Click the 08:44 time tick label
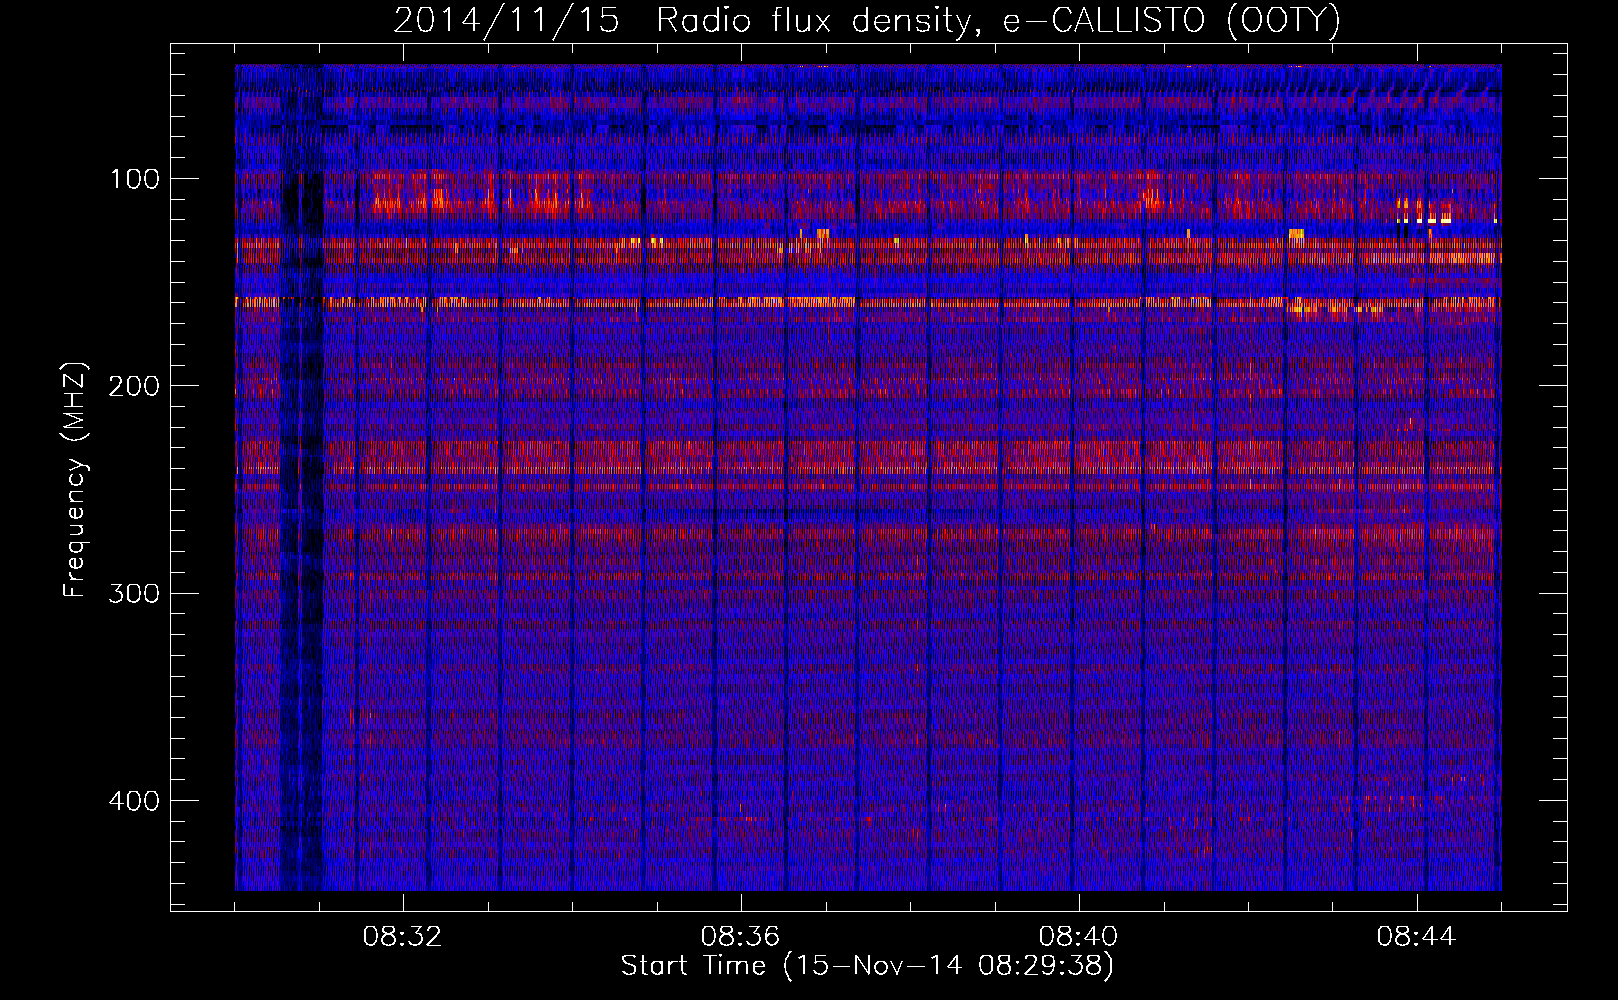This screenshot has width=1618, height=1000. pos(1417,937)
